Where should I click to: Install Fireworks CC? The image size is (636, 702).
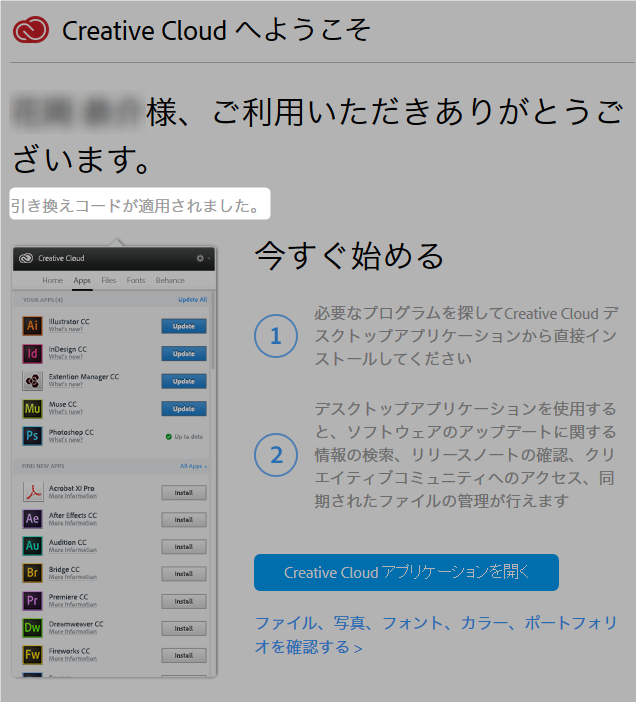point(184,655)
